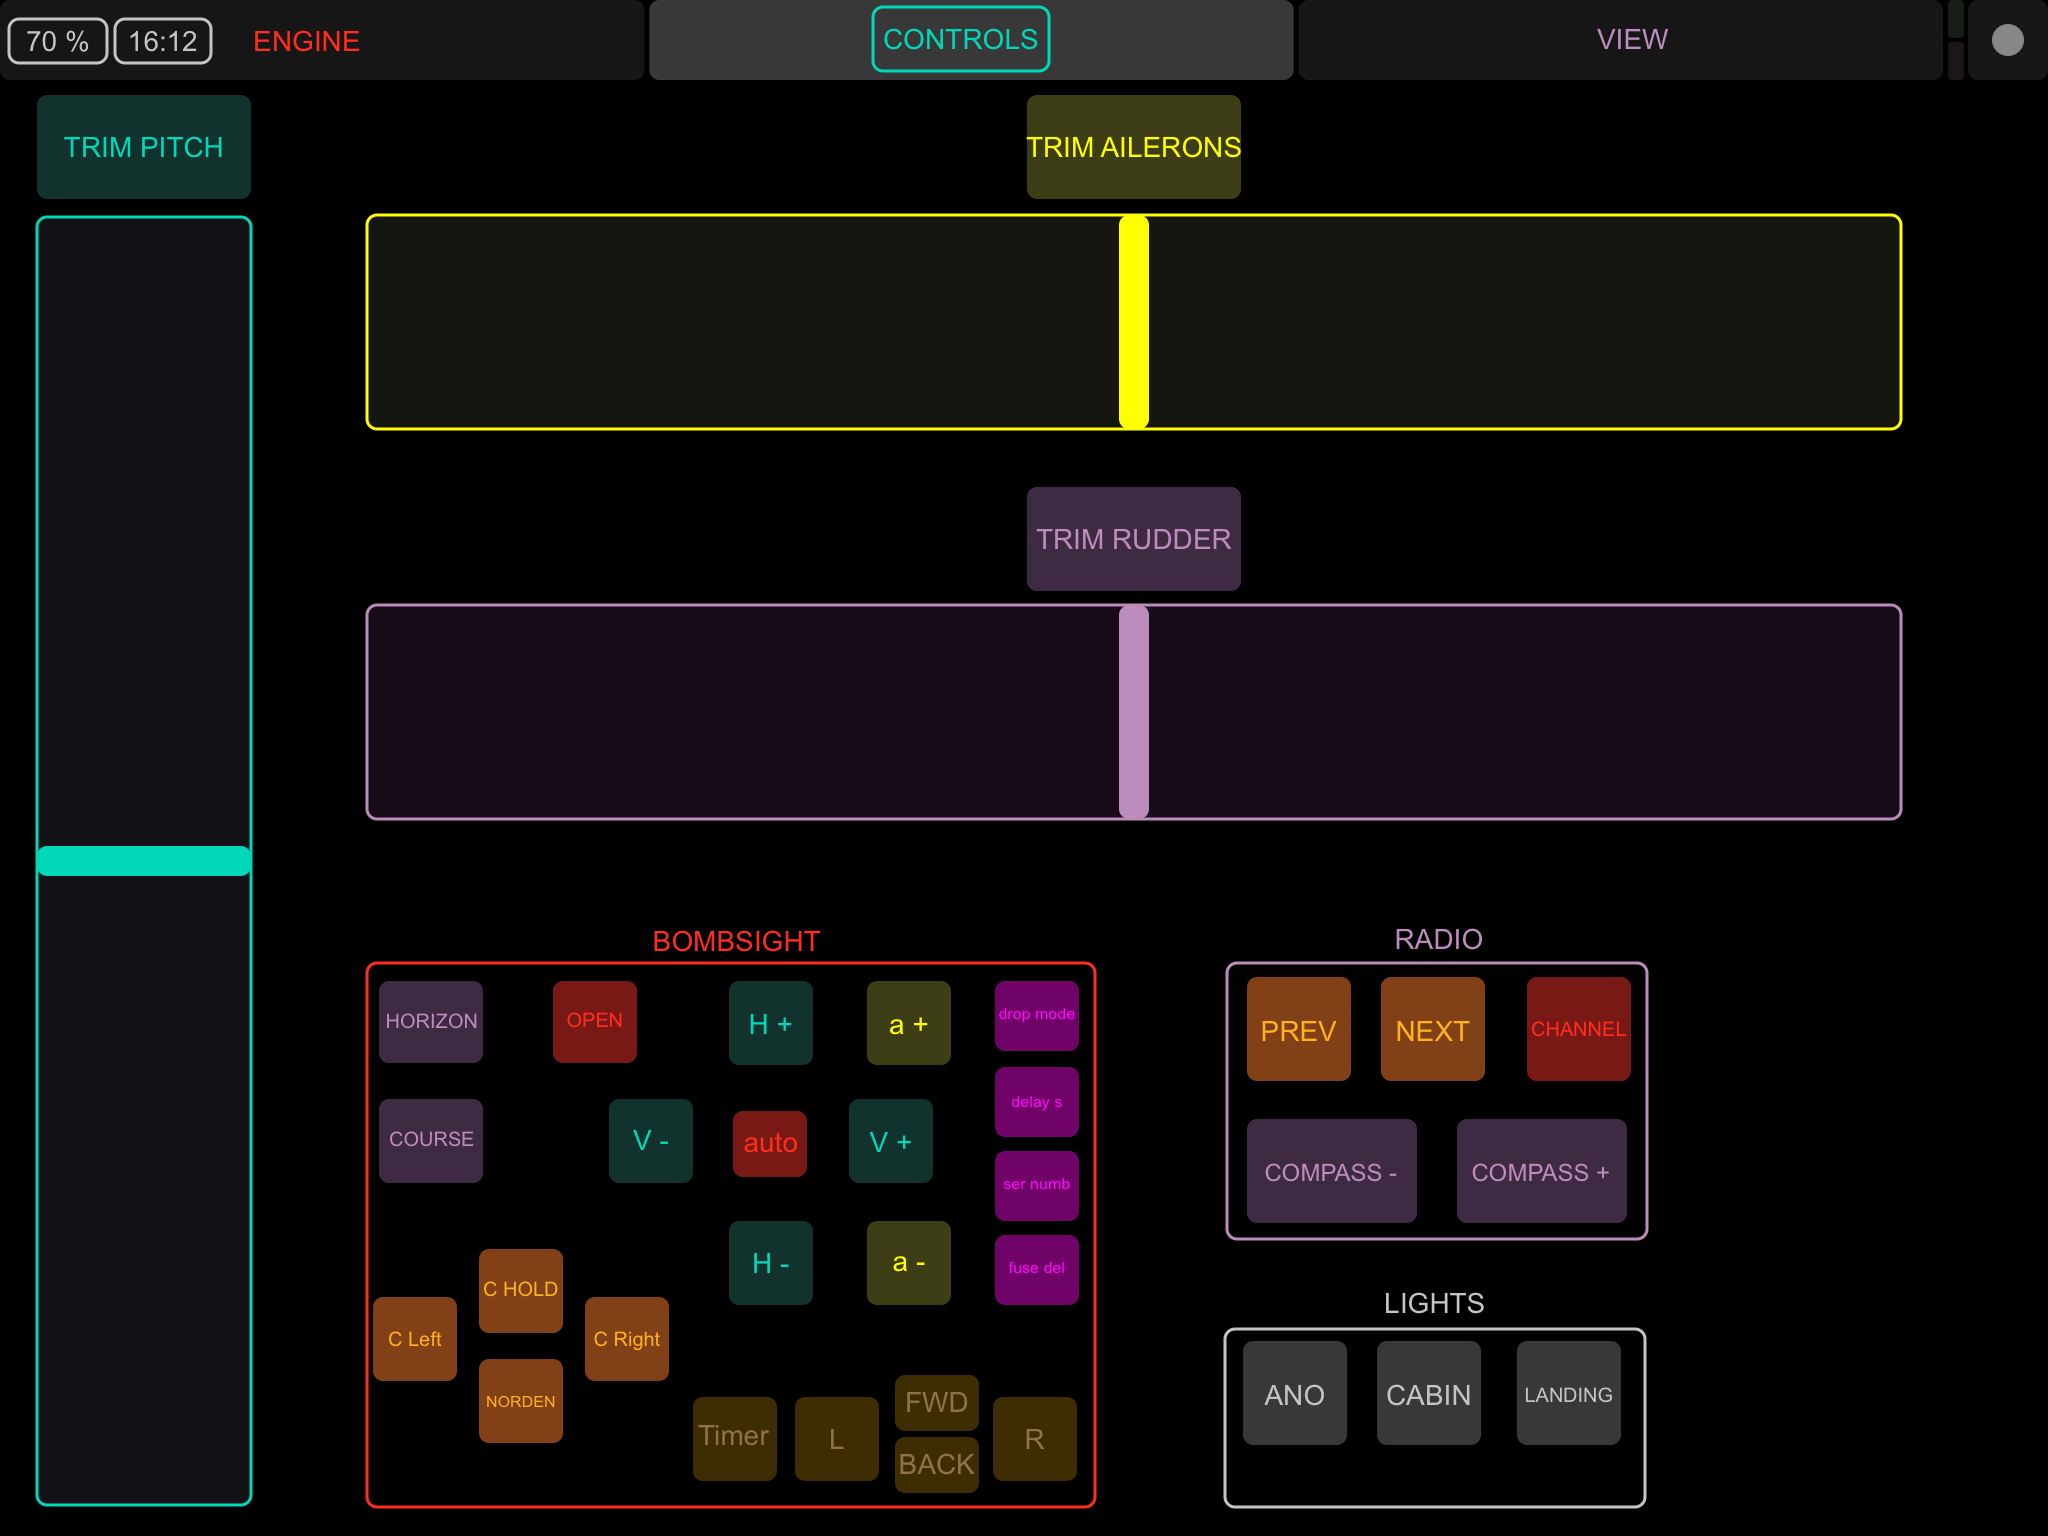Switch to the ENGINE tab
The image size is (2048, 1536).
pos(306,41)
